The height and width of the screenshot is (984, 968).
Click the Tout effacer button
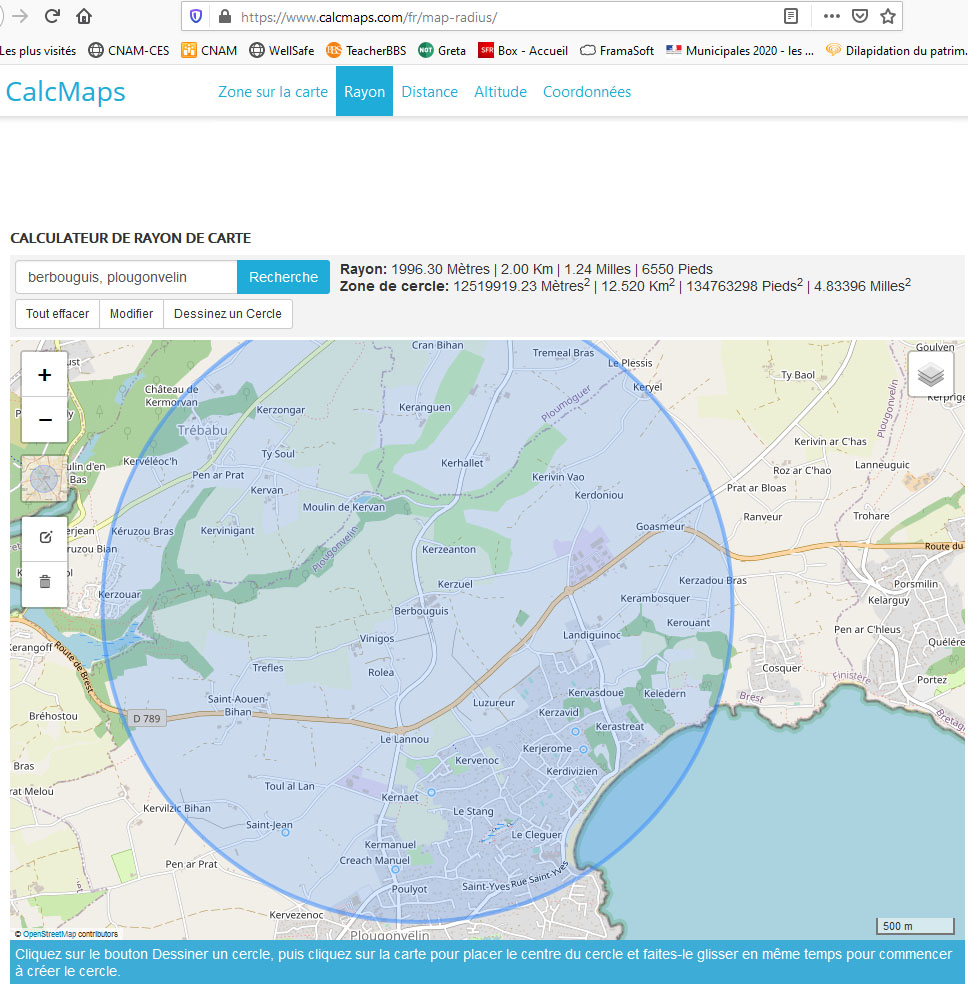[57, 313]
